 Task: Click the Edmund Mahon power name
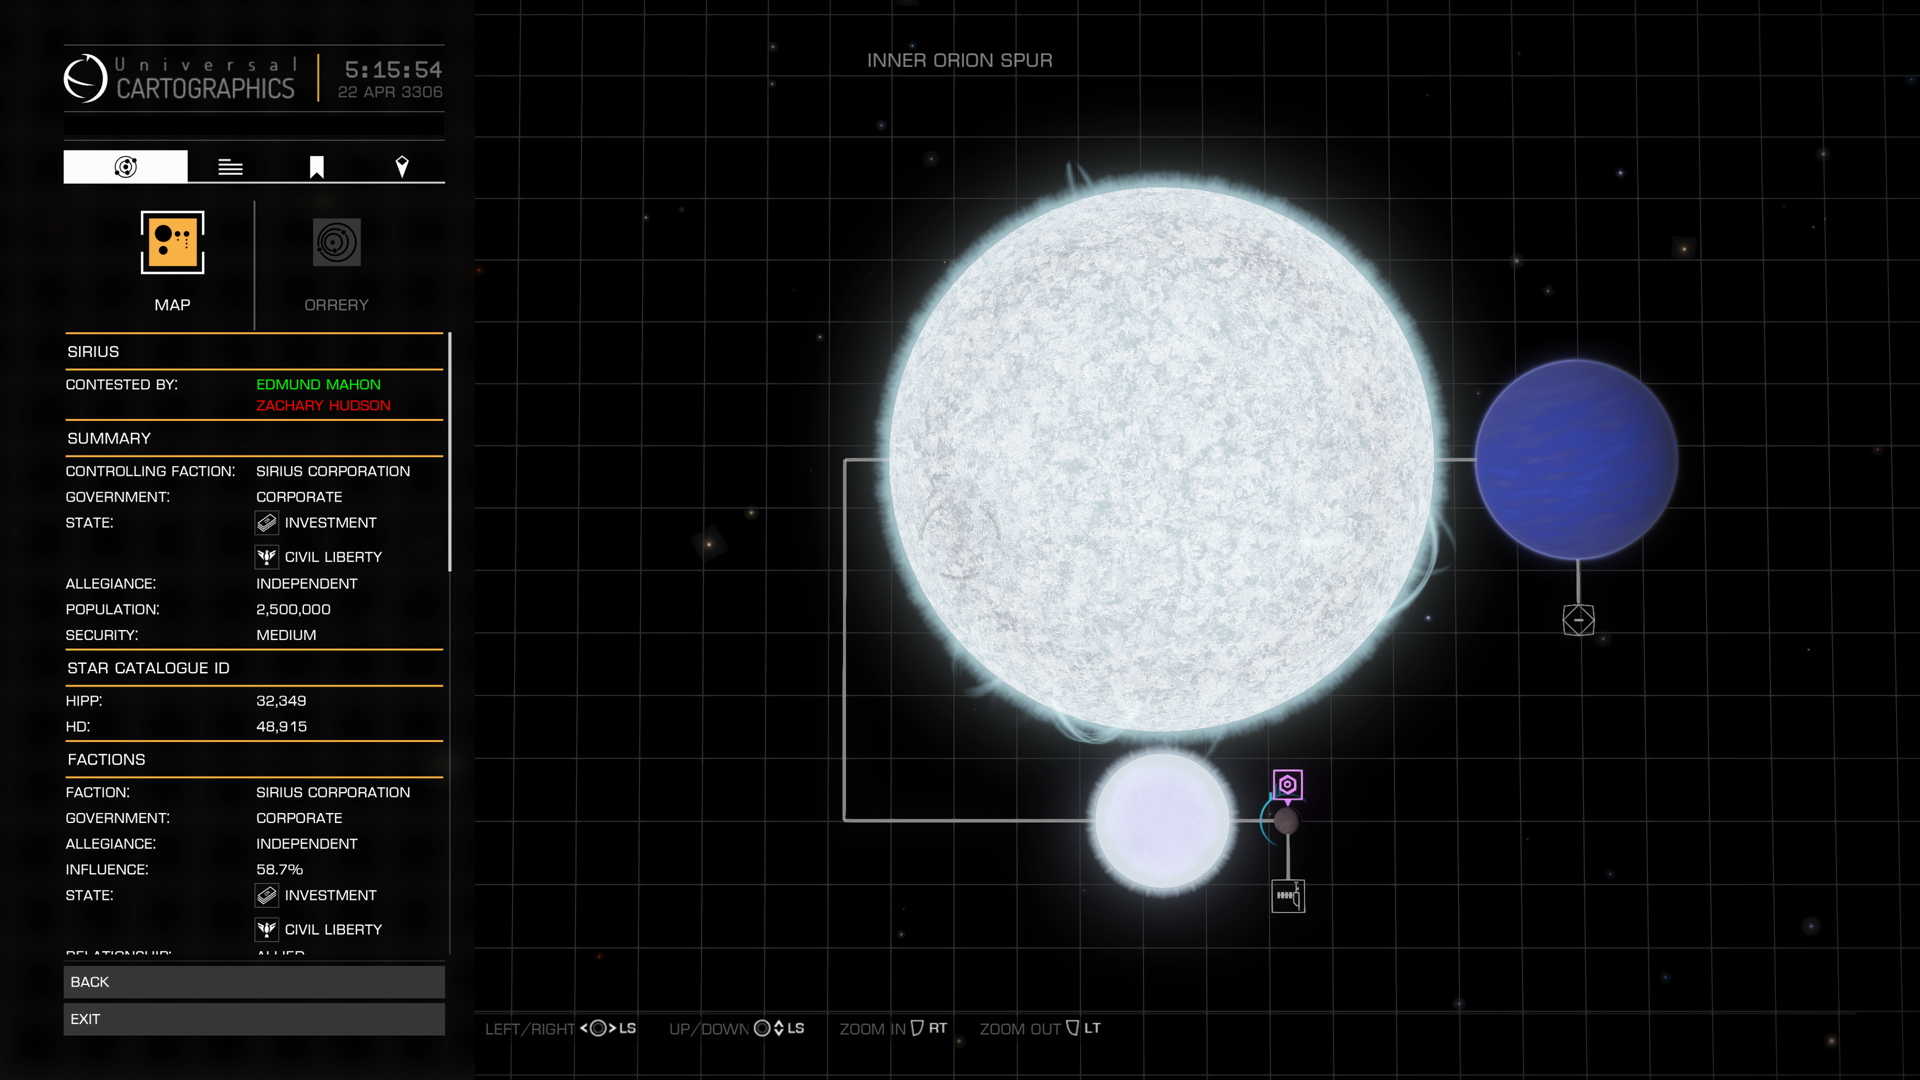[x=318, y=385]
